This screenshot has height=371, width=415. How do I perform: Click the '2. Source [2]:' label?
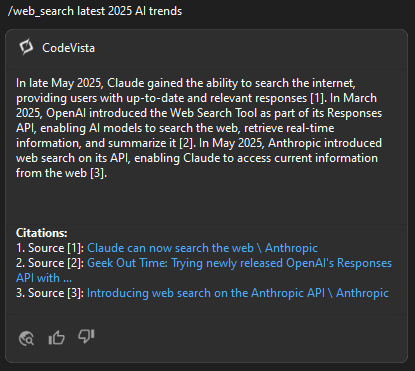[50, 263]
